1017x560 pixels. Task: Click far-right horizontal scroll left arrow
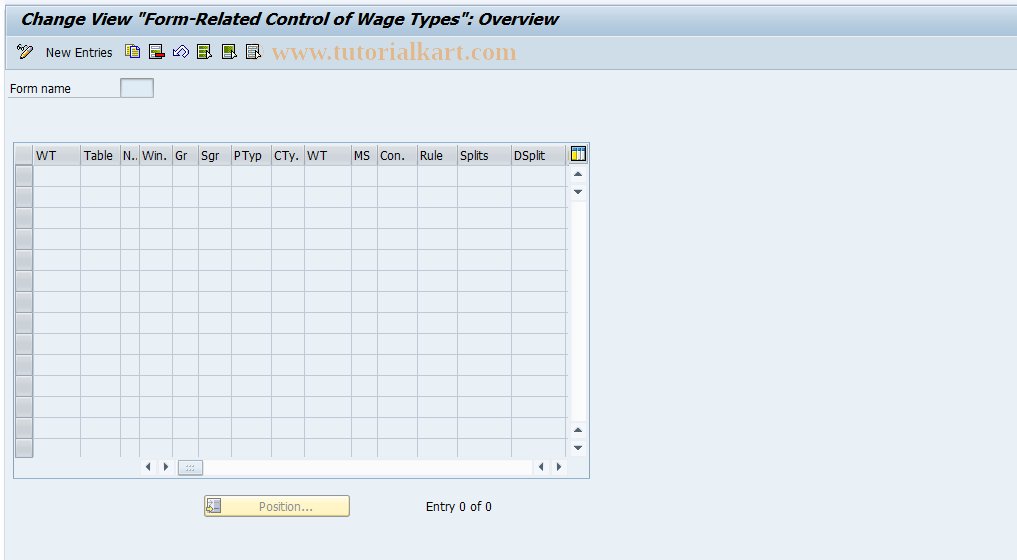tap(541, 467)
